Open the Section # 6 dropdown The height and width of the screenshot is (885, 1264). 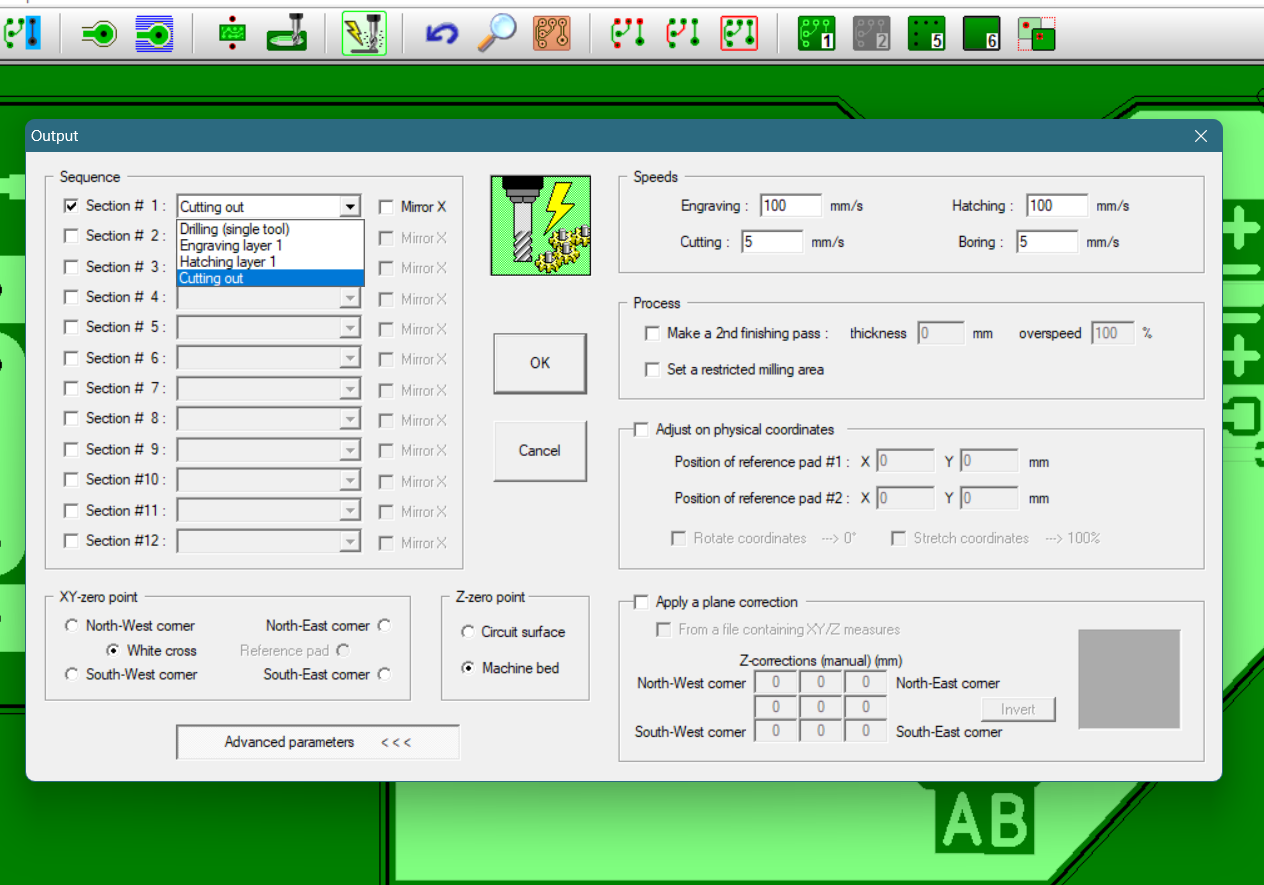(x=350, y=358)
